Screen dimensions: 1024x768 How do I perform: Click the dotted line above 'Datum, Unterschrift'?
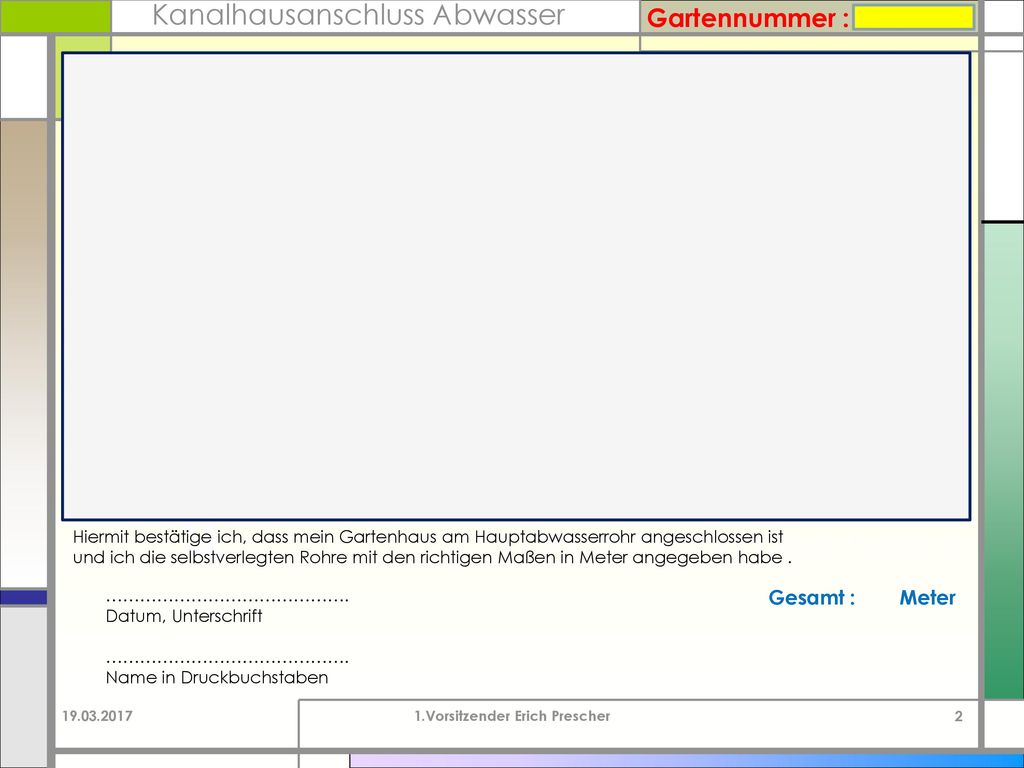[x=227, y=600]
